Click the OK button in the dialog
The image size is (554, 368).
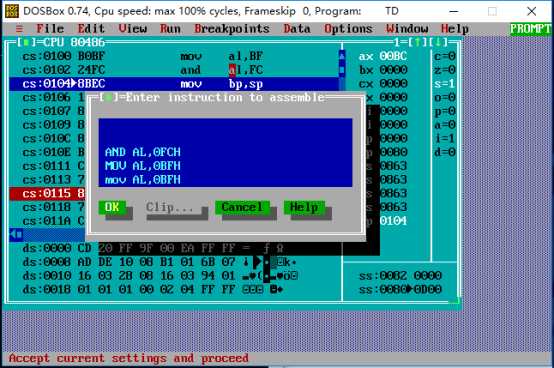point(112,207)
